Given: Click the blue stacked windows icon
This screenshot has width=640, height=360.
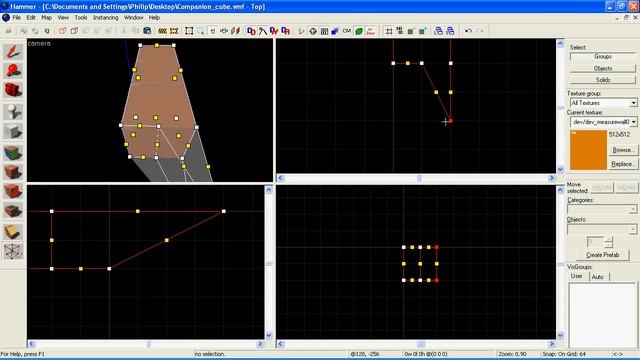Looking at the screenshot, I should pyautogui.click(x=438, y=31).
